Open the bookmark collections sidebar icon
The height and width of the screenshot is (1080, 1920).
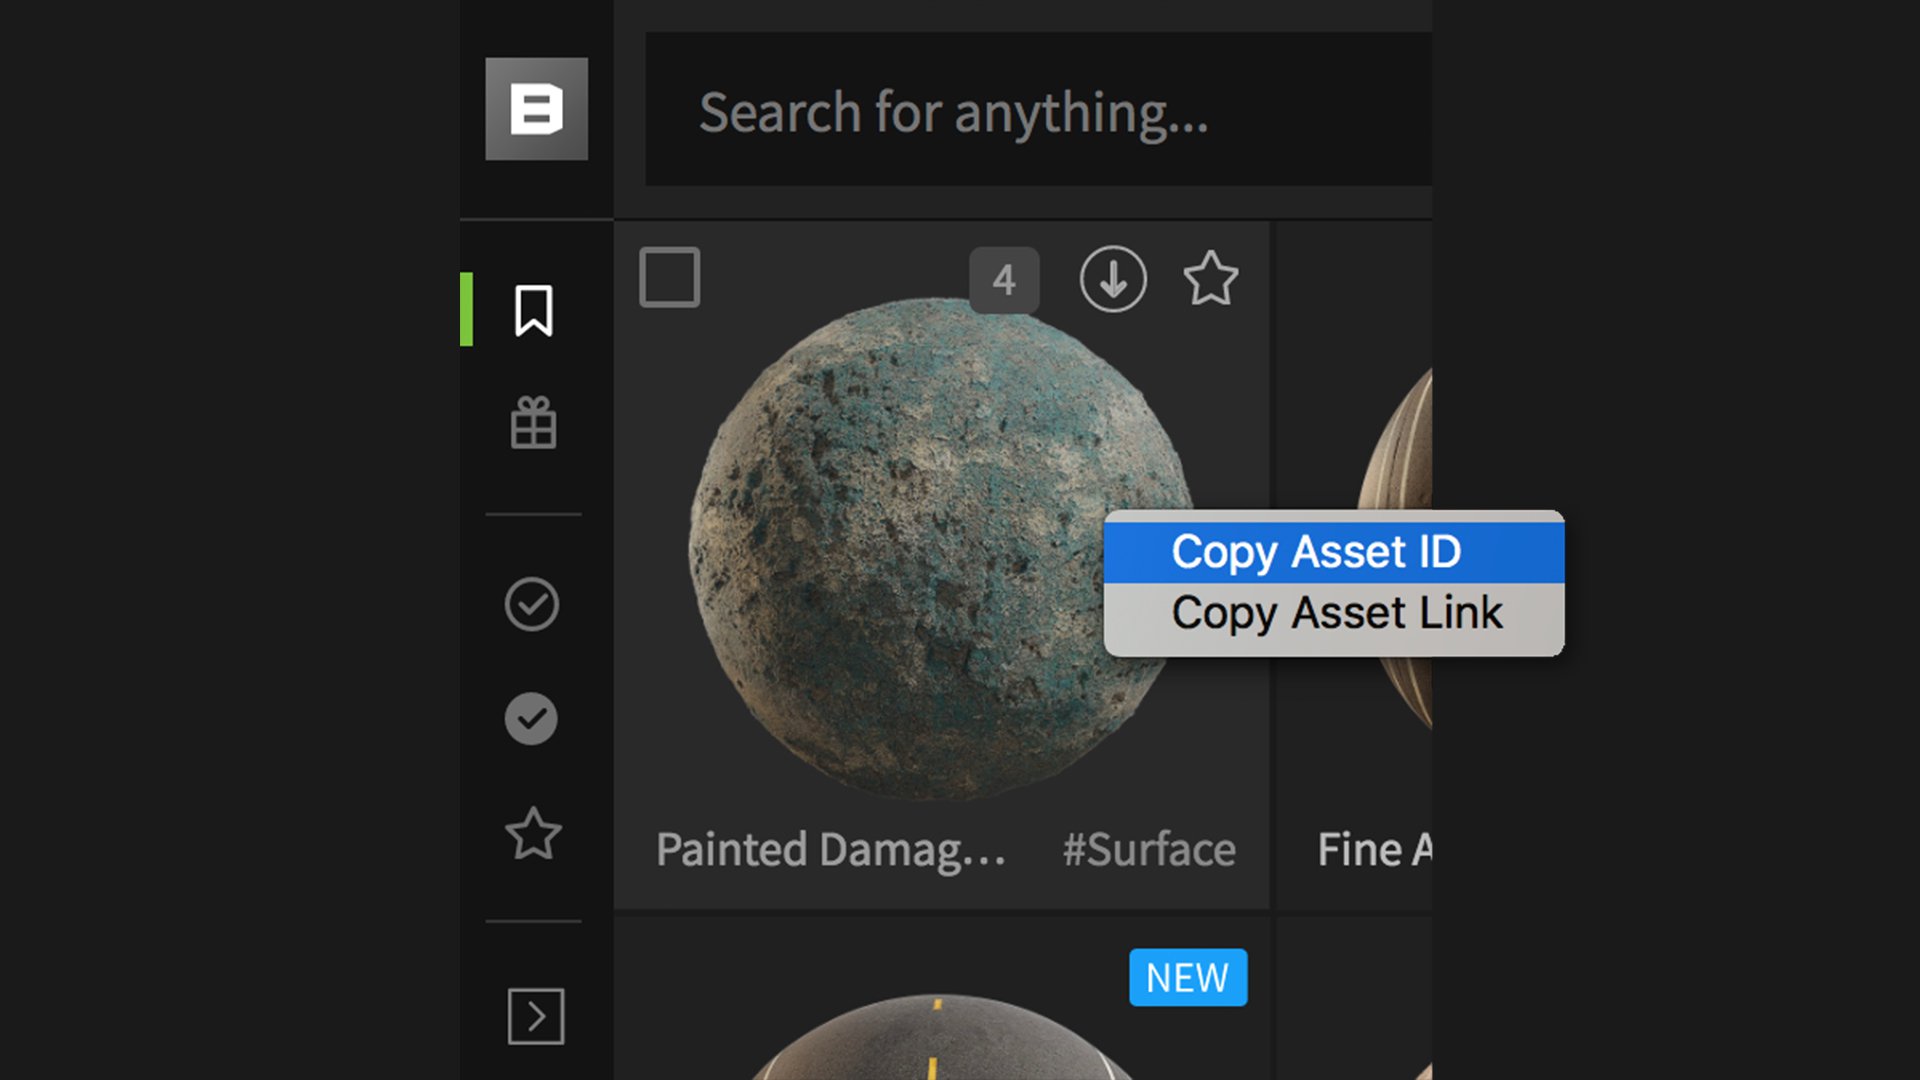[533, 311]
